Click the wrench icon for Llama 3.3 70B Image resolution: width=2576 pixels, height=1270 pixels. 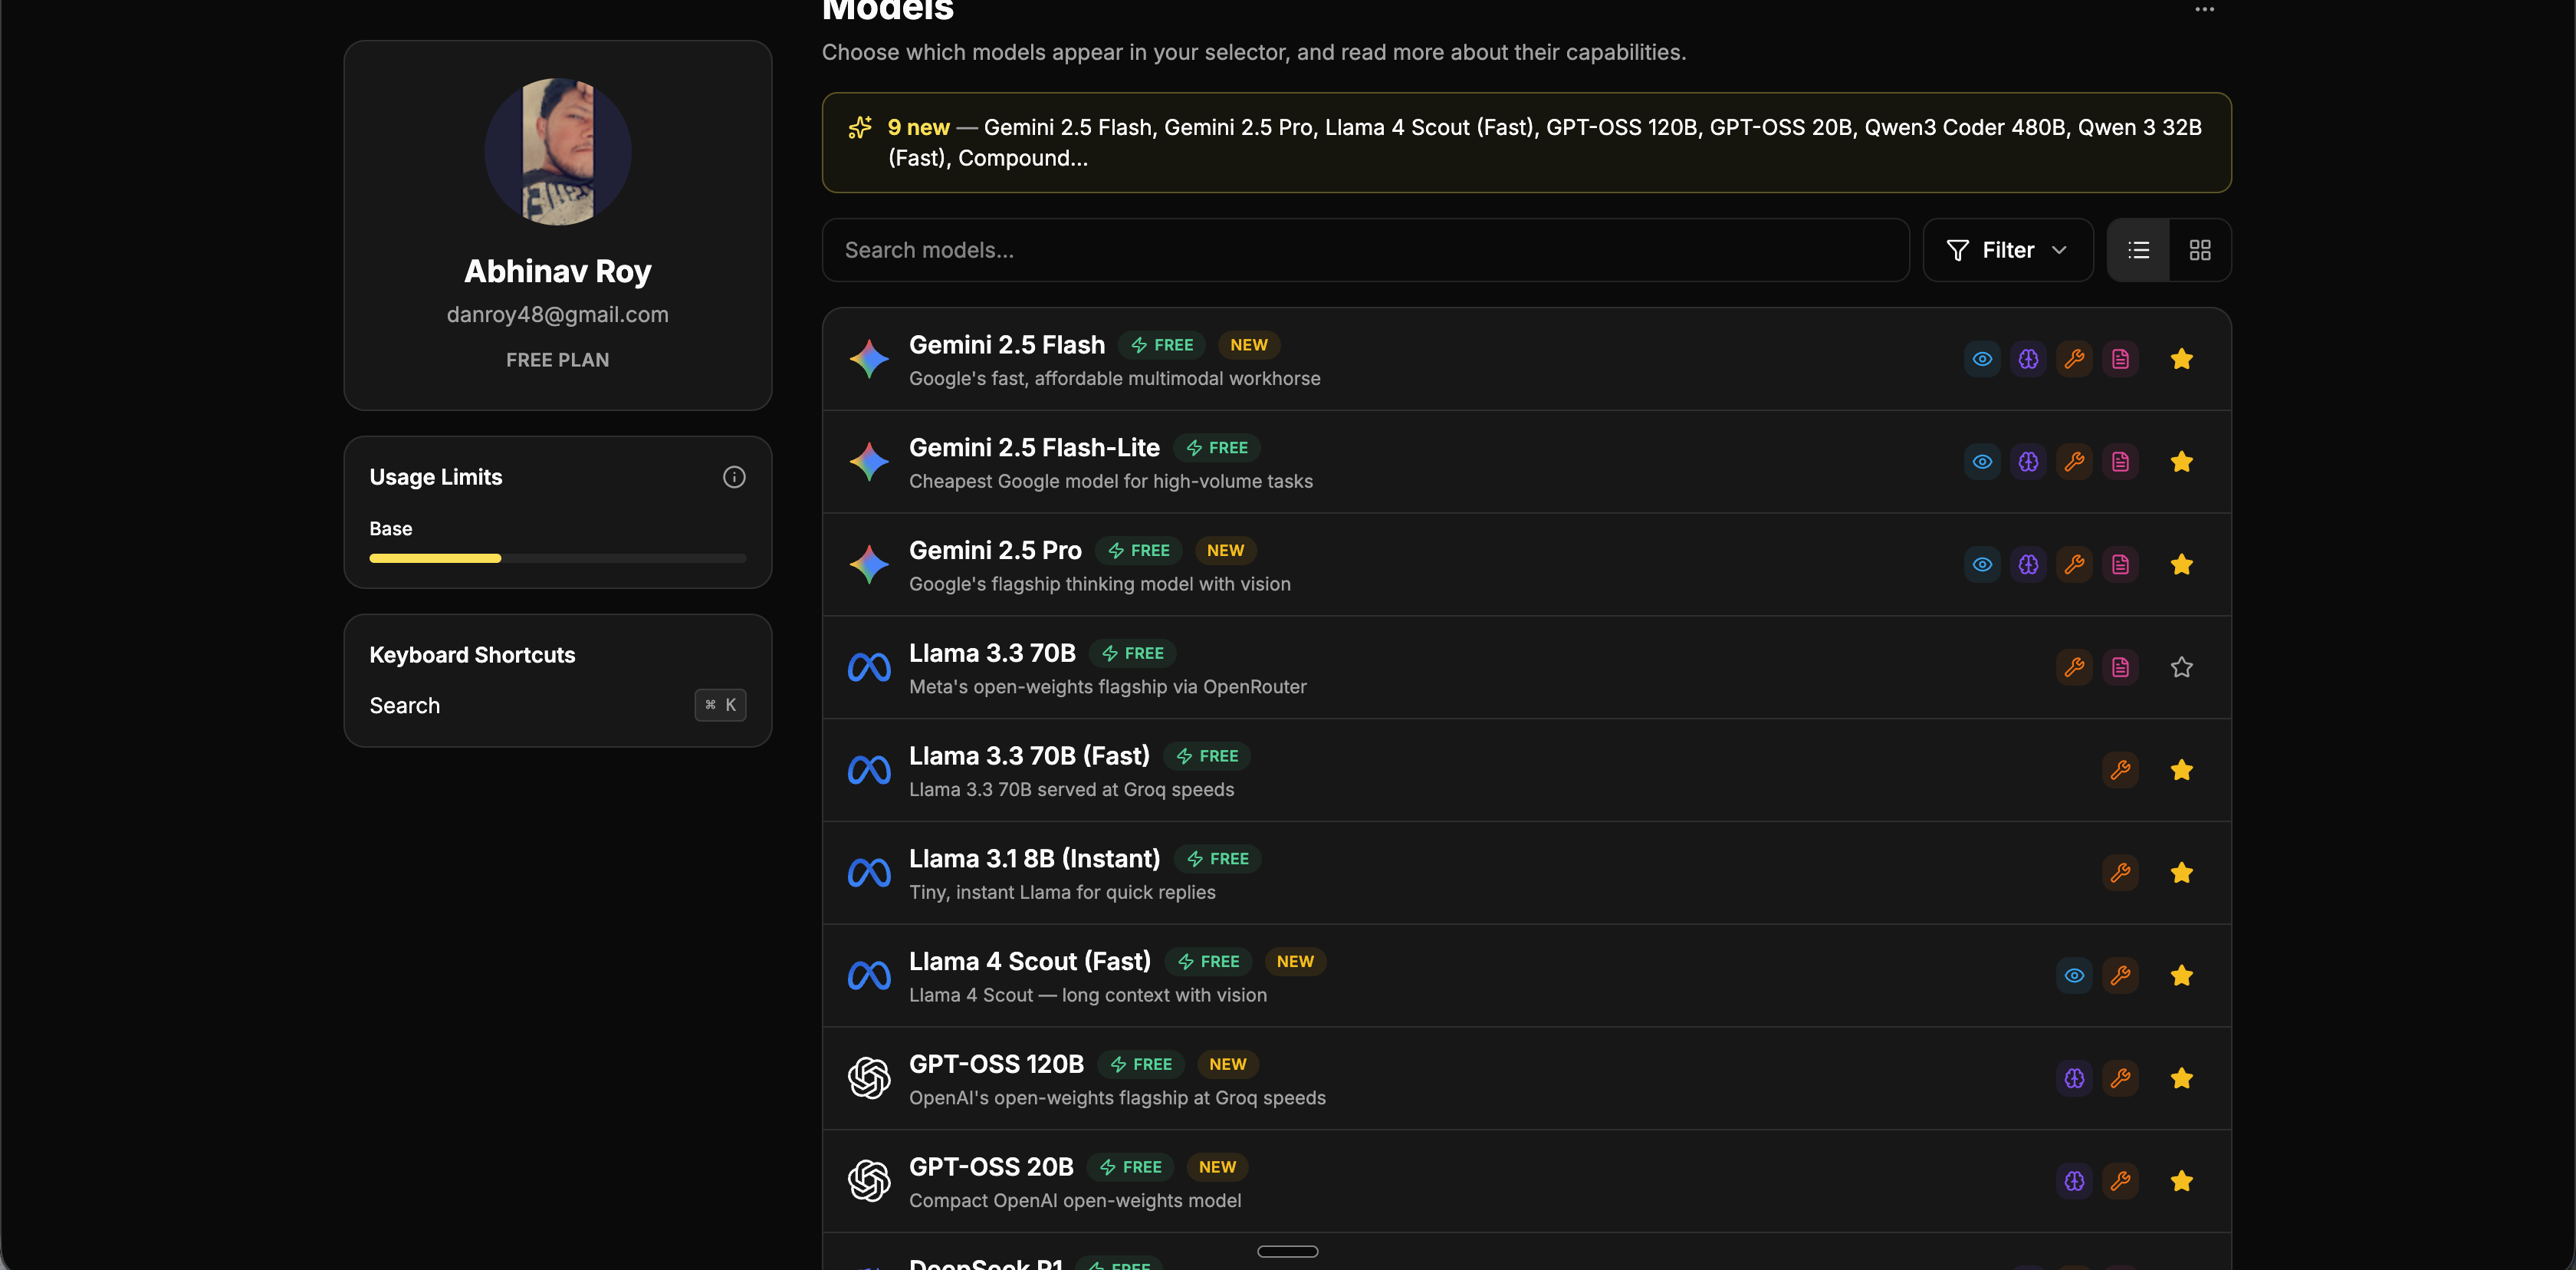(2074, 667)
